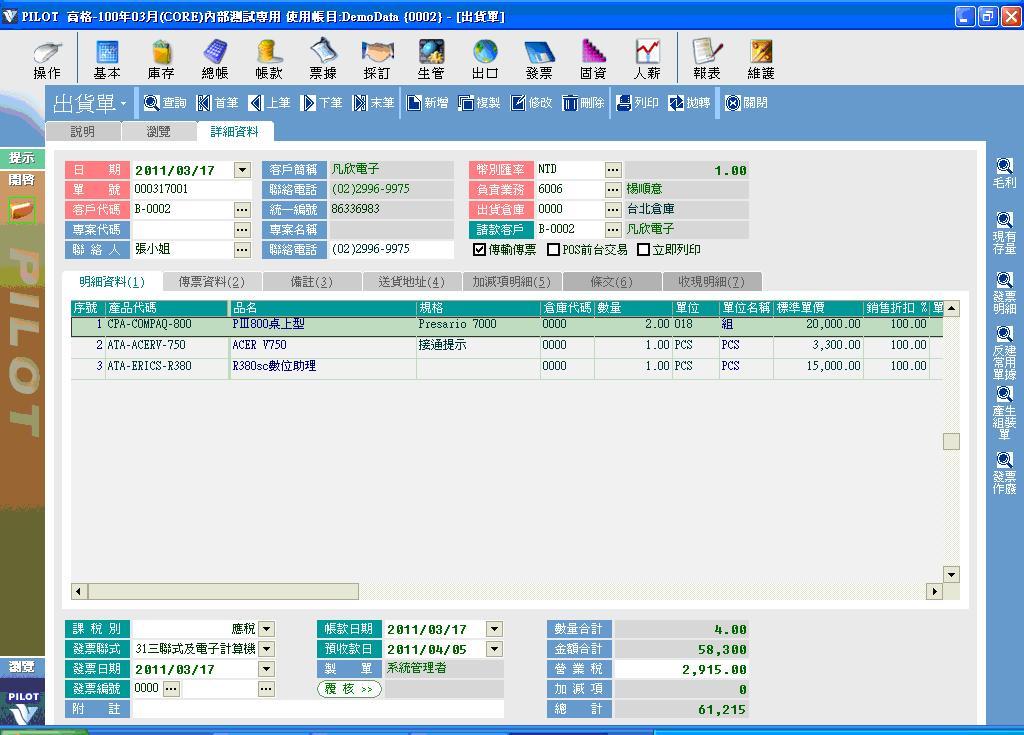Screen dimensions: 1024x735
Task: Print the shipment with 列印
Action: point(637,103)
